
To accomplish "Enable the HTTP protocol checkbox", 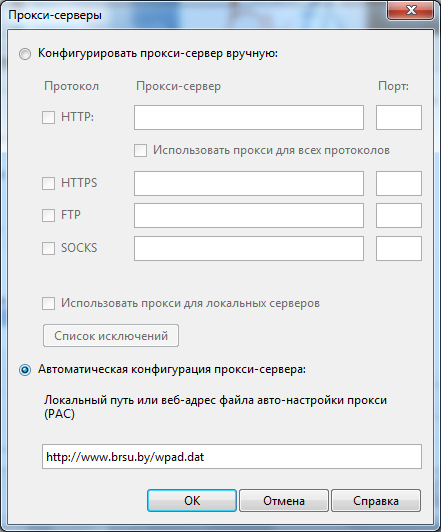I will click(49, 118).
